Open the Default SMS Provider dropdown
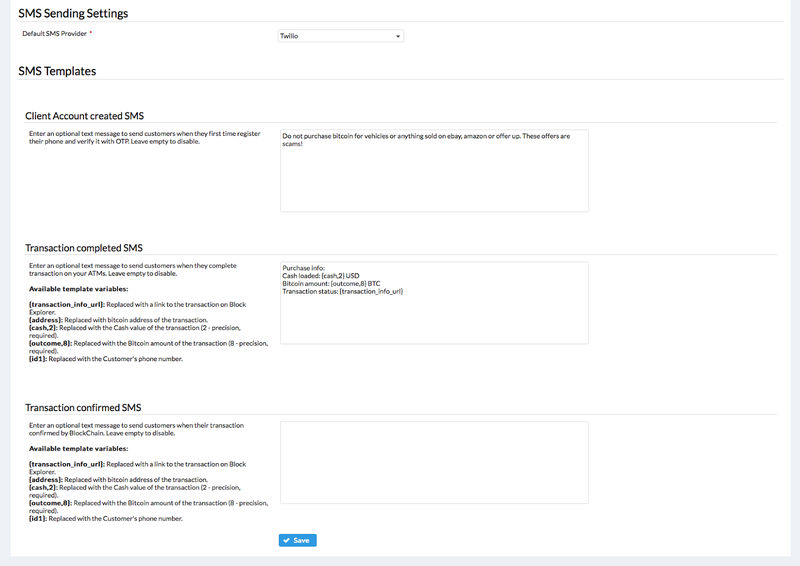The image size is (800, 566). click(340, 36)
